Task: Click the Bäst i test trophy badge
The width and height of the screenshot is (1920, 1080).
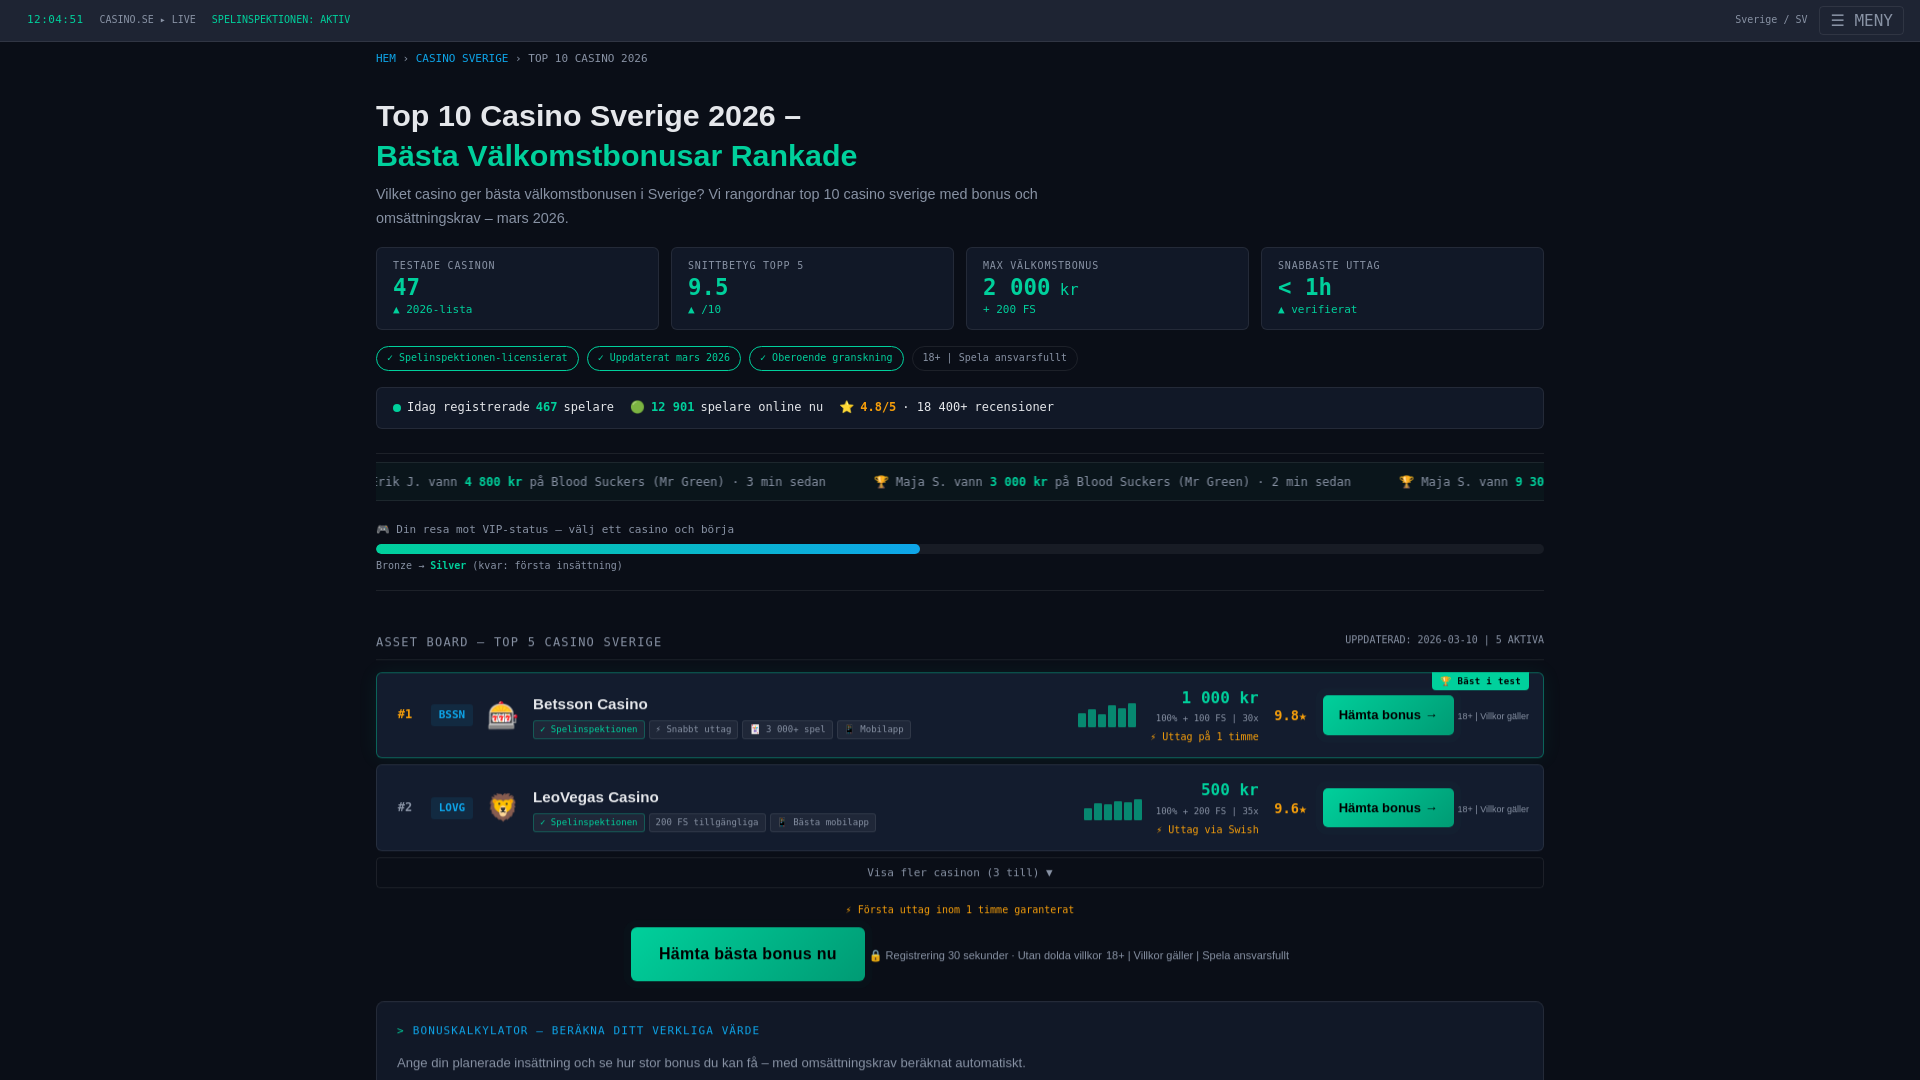Action: (1480, 681)
